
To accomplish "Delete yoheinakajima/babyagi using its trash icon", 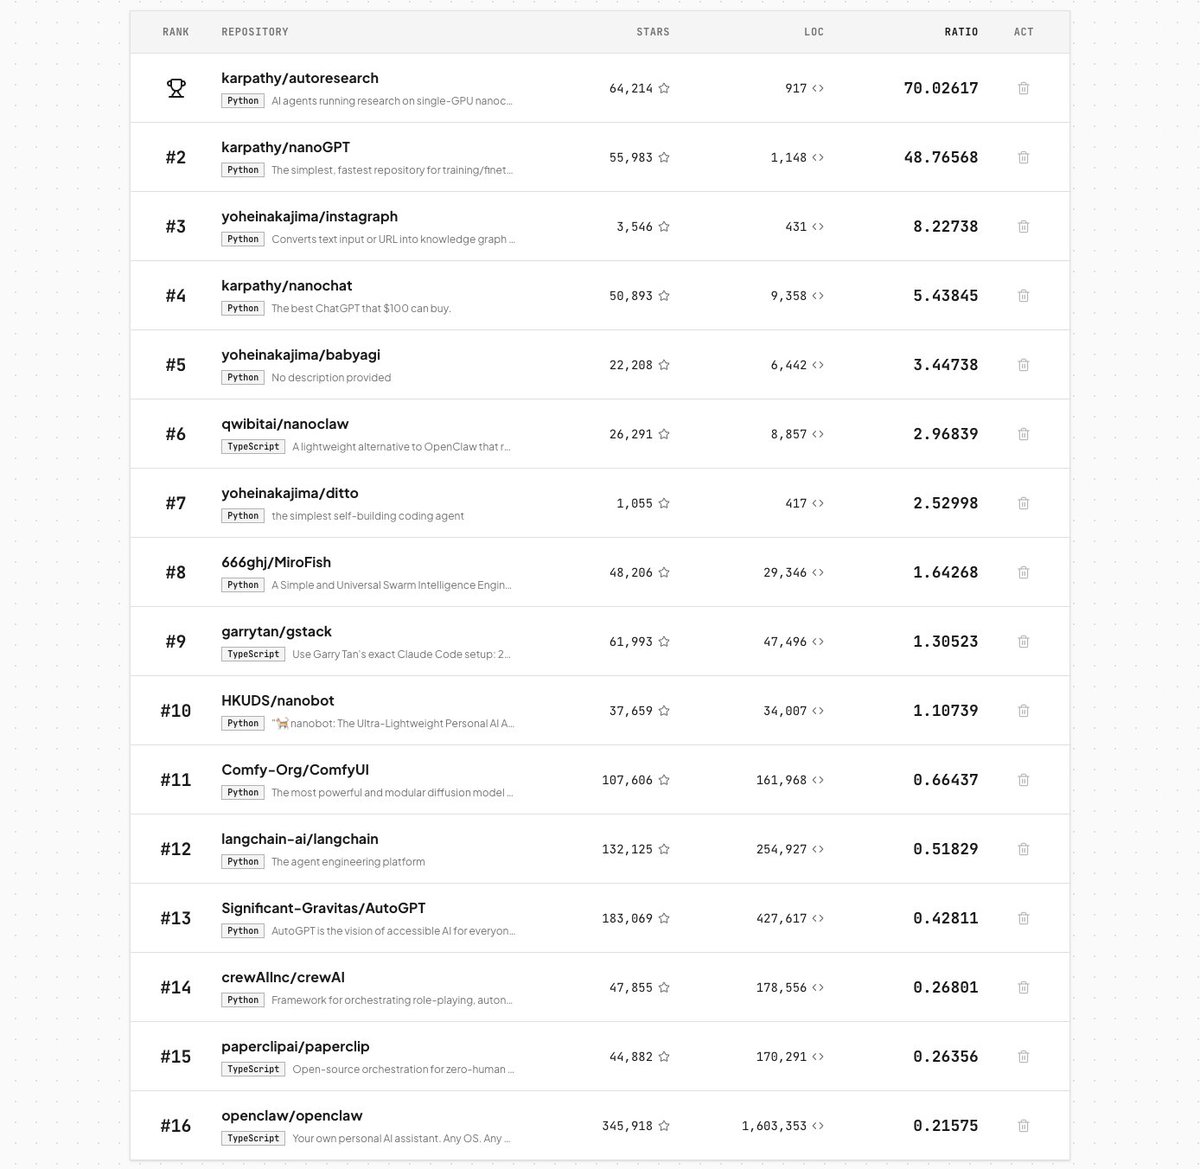I will pos(1023,364).
